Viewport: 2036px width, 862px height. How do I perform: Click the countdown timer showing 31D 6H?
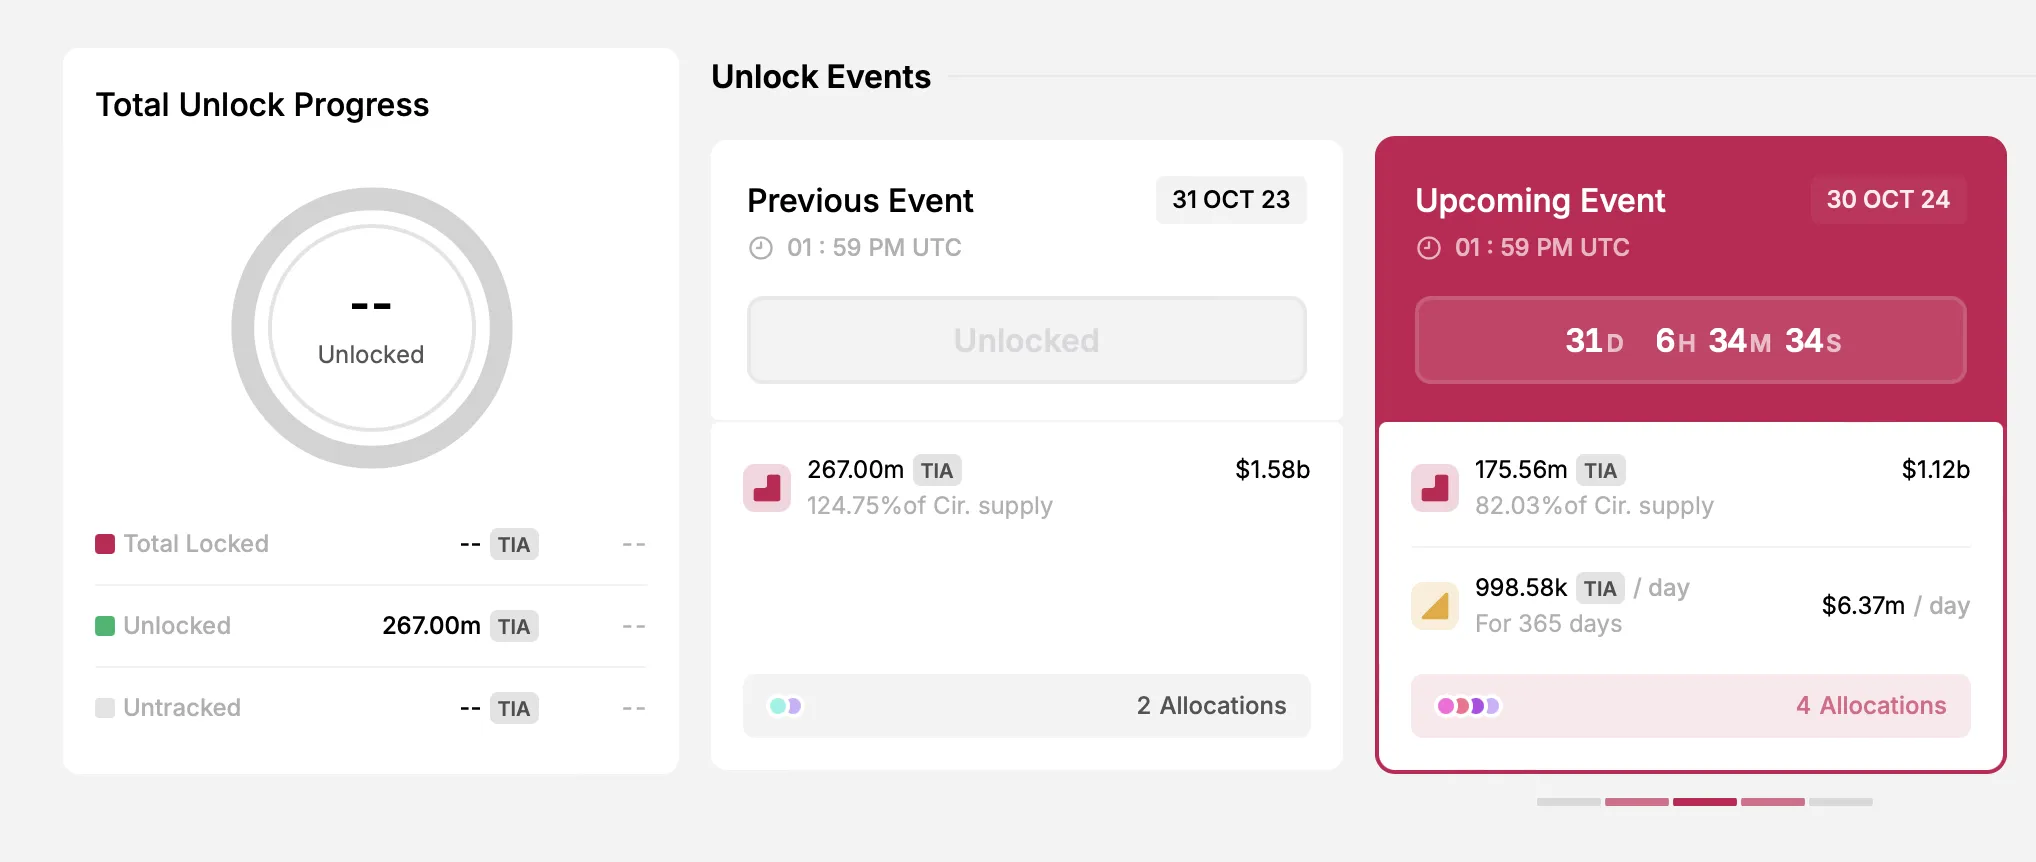pyautogui.click(x=1690, y=340)
